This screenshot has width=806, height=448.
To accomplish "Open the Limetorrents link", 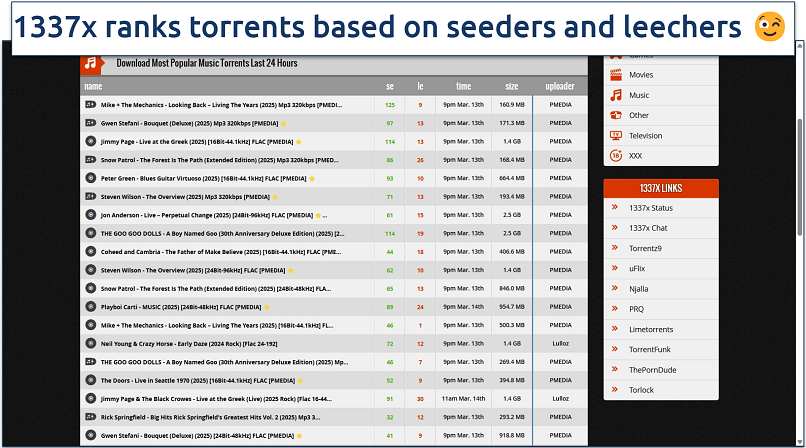I will click(651, 329).
